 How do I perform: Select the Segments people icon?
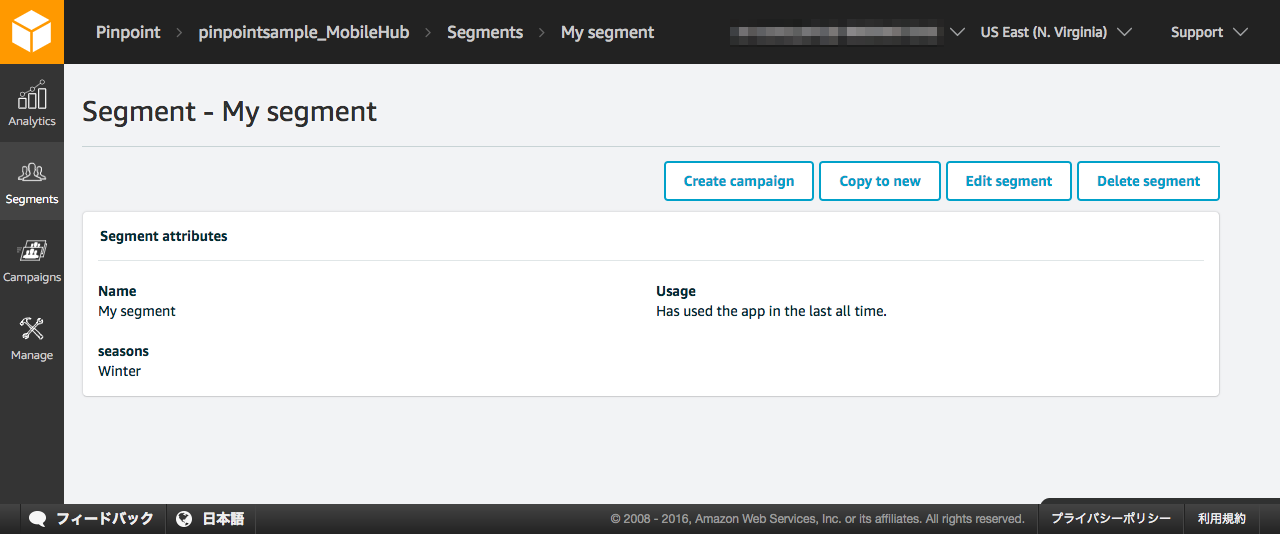[32, 173]
